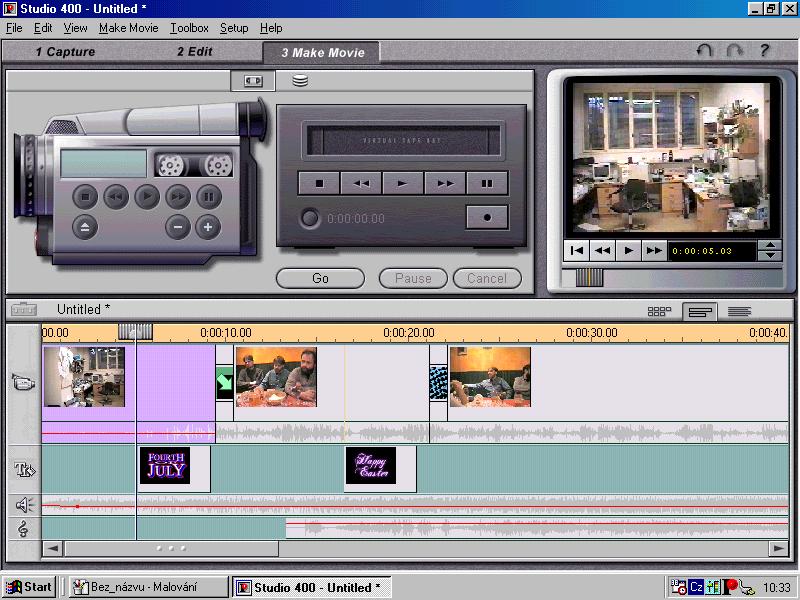Select the 3 Make Movie tab
800x600 pixels.
pos(321,53)
